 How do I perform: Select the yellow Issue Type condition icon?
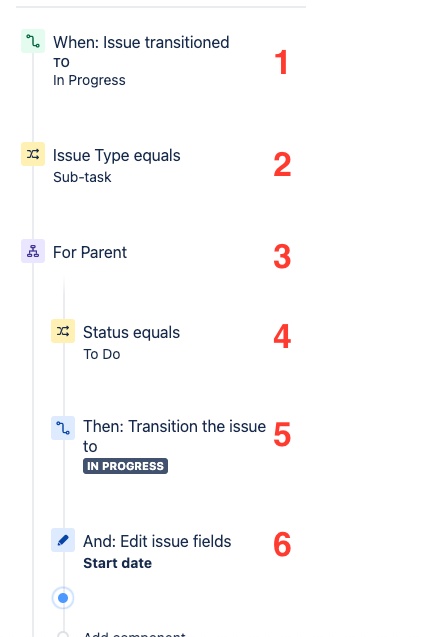point(33,154)
